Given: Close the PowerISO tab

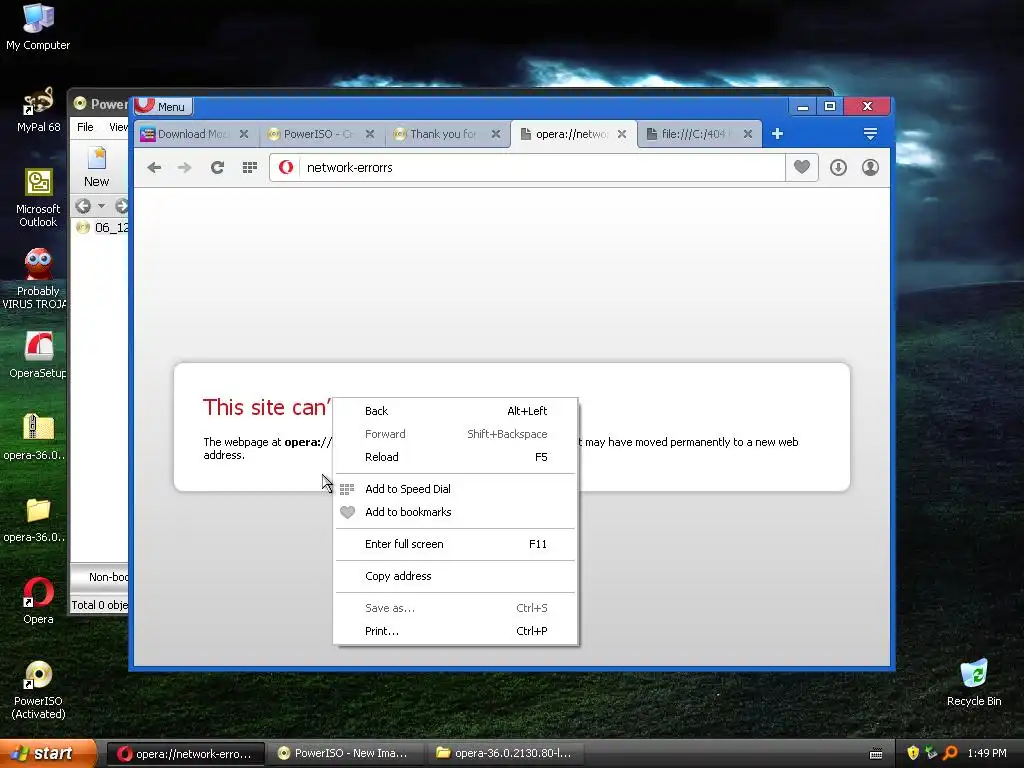Looking at the screenshot, I should coord(370,134).
